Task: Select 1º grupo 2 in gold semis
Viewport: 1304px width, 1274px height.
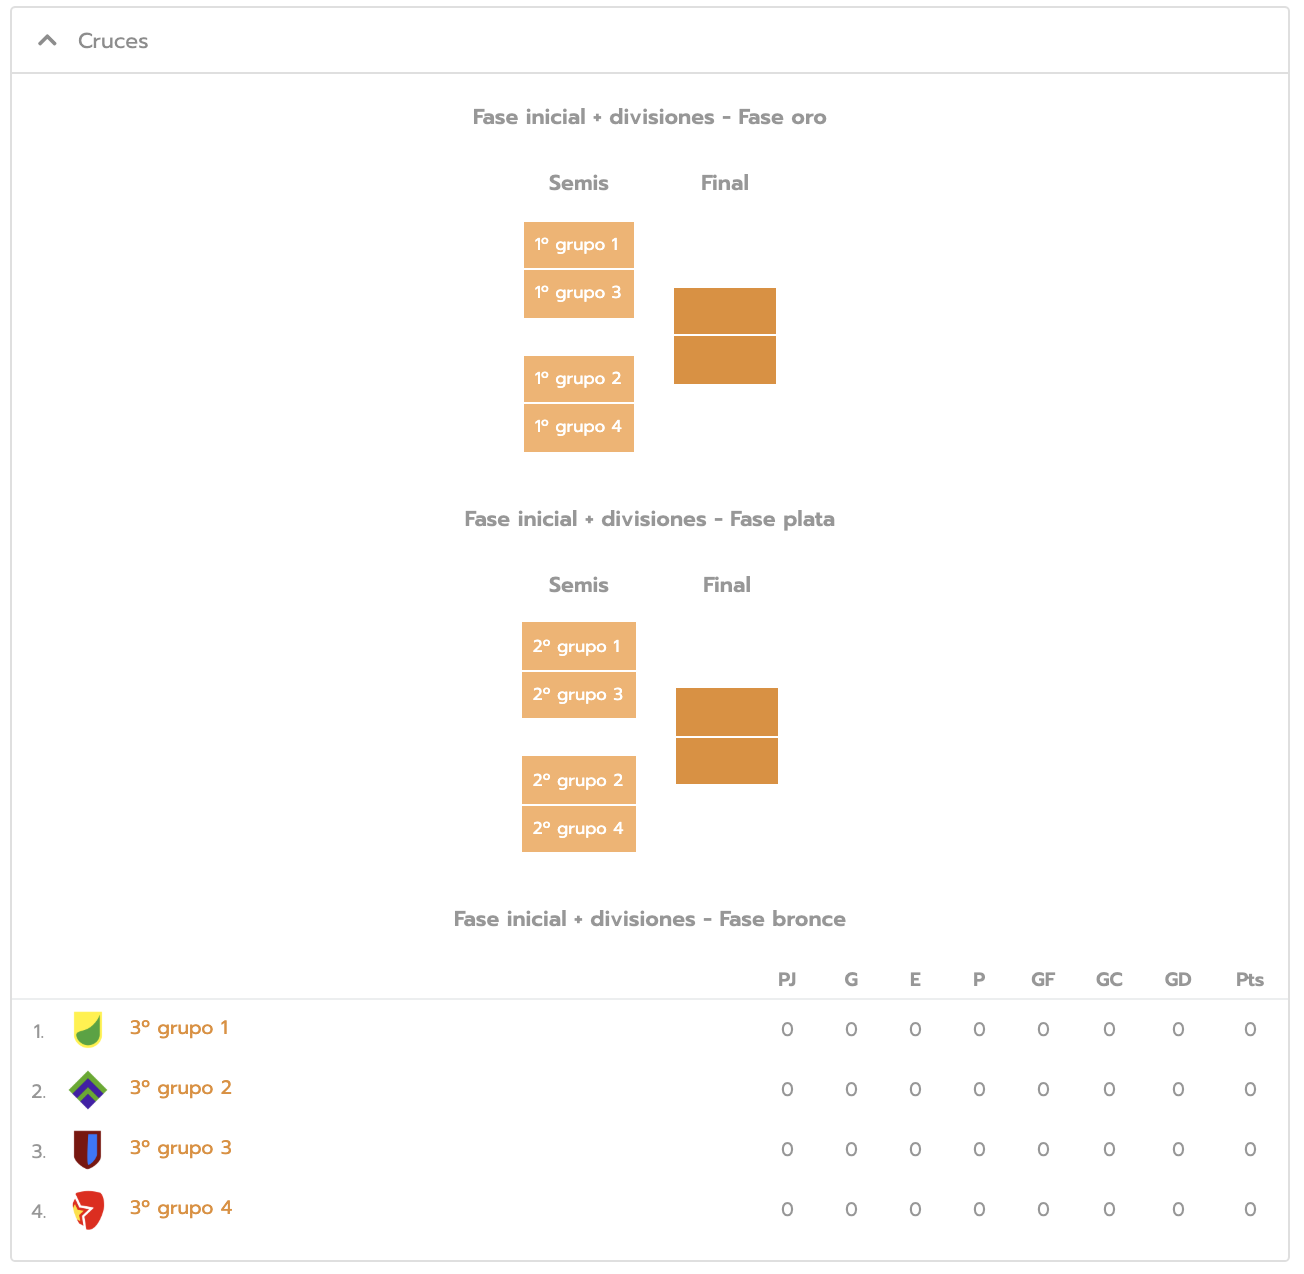Action: pos(579,379)
